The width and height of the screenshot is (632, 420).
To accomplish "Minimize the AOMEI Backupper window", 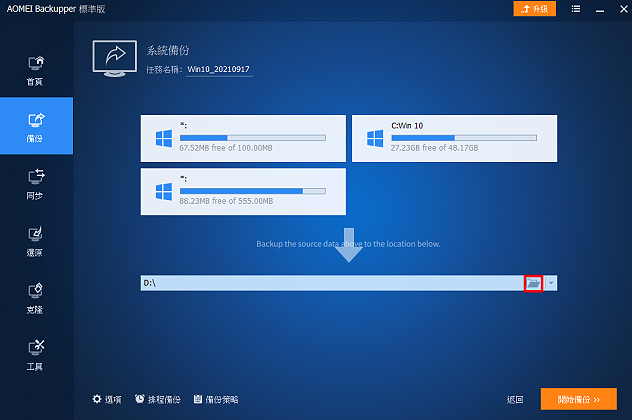I will coord(600,10).
